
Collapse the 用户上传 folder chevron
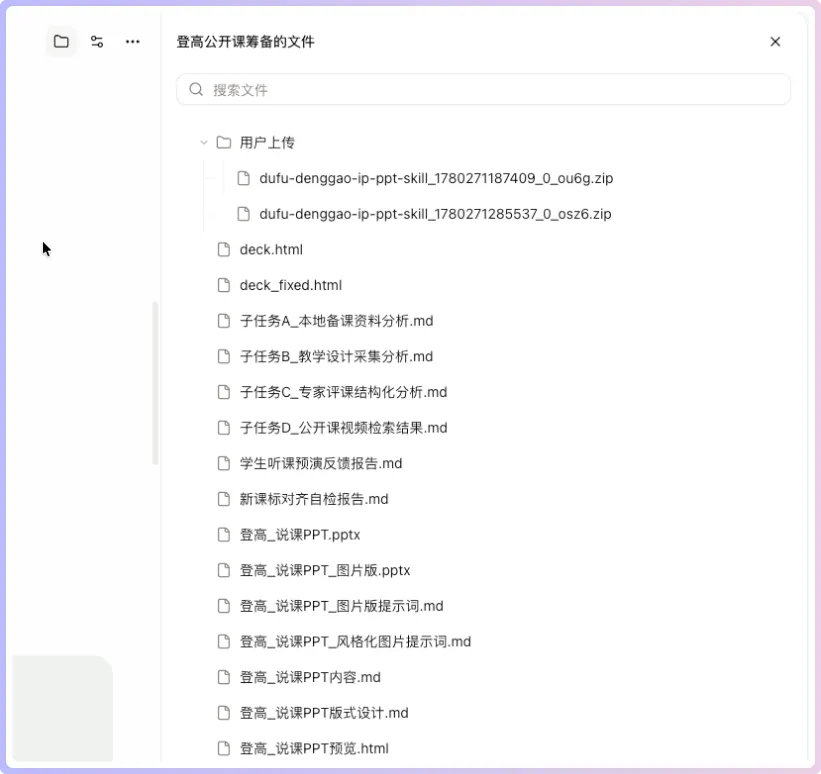(x=204, y=142)
